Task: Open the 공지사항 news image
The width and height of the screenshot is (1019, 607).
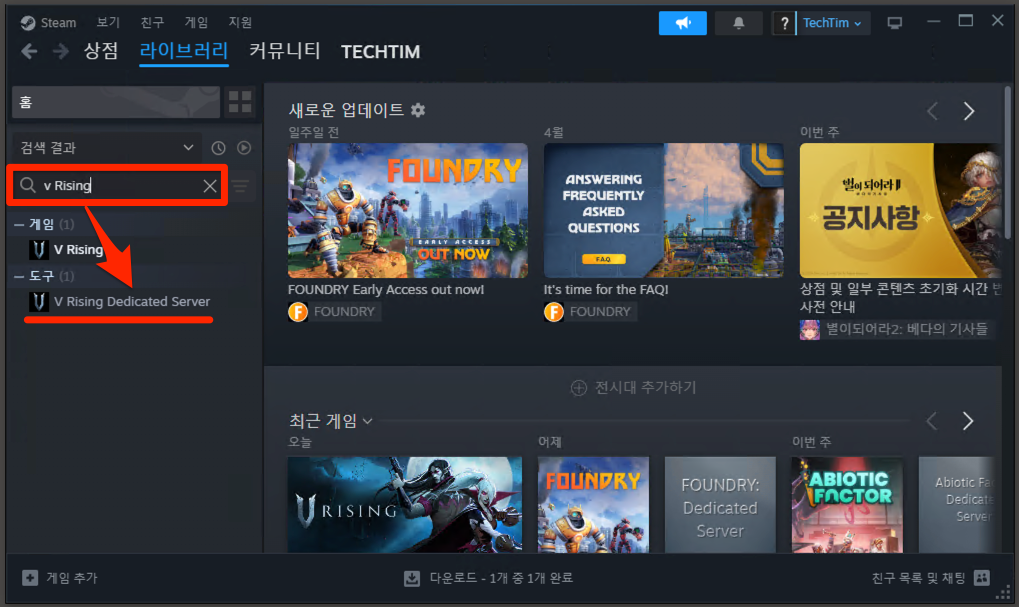Action: 900,211
